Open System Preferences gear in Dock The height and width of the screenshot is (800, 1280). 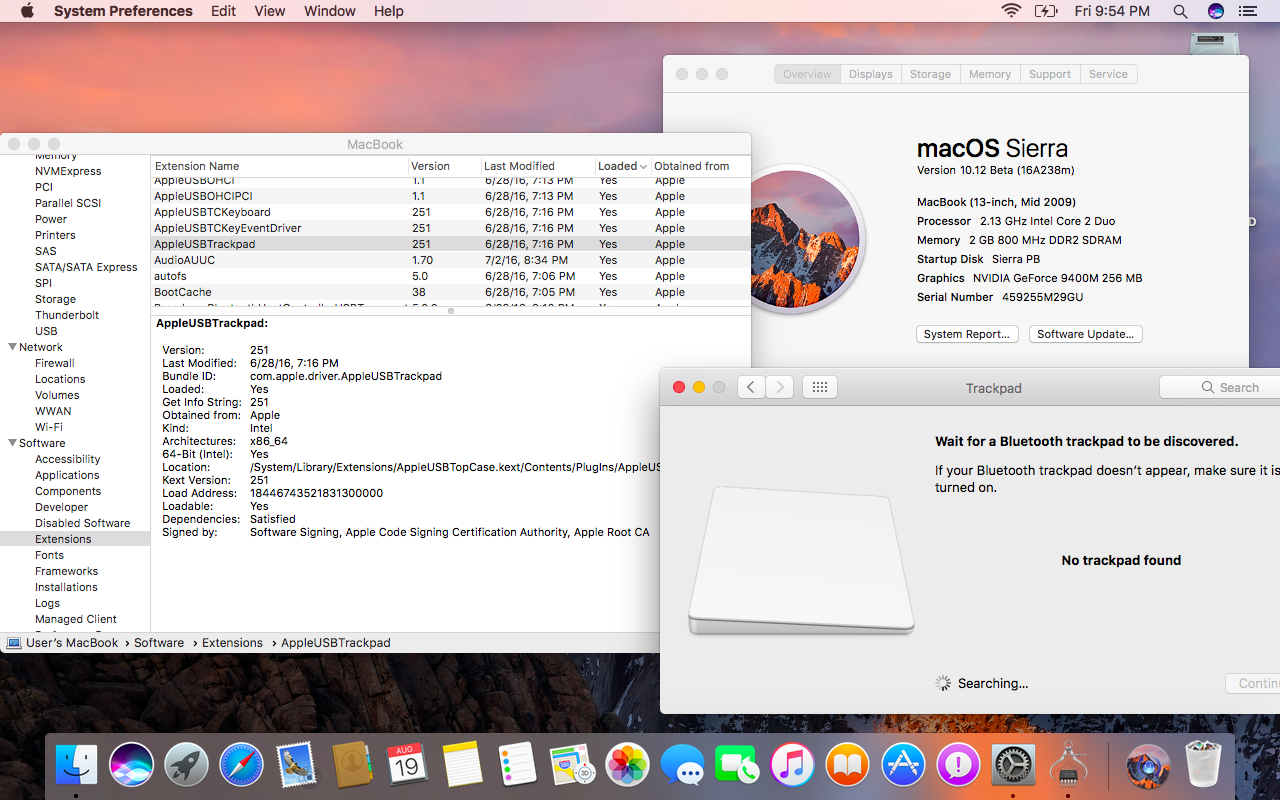coord(1013,766)
